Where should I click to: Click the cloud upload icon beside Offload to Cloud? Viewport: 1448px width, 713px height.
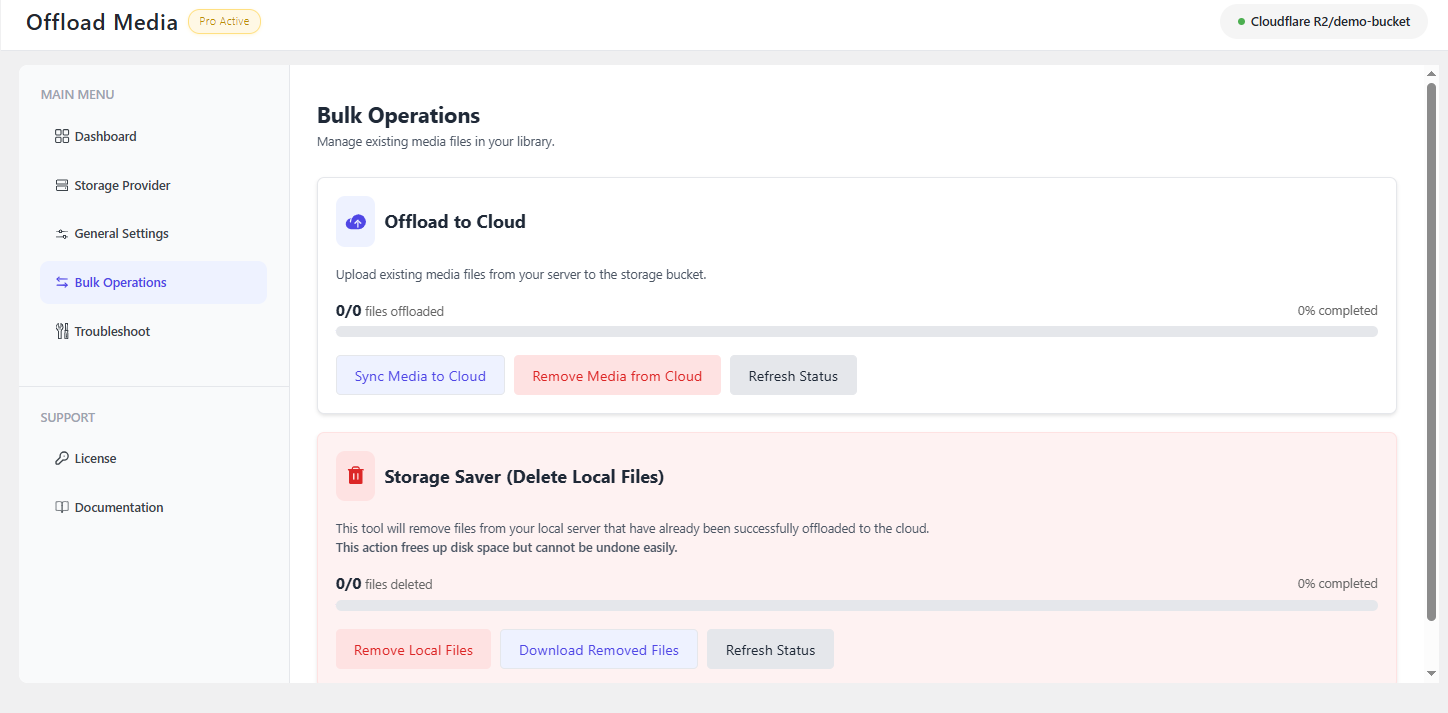point(355,221)
